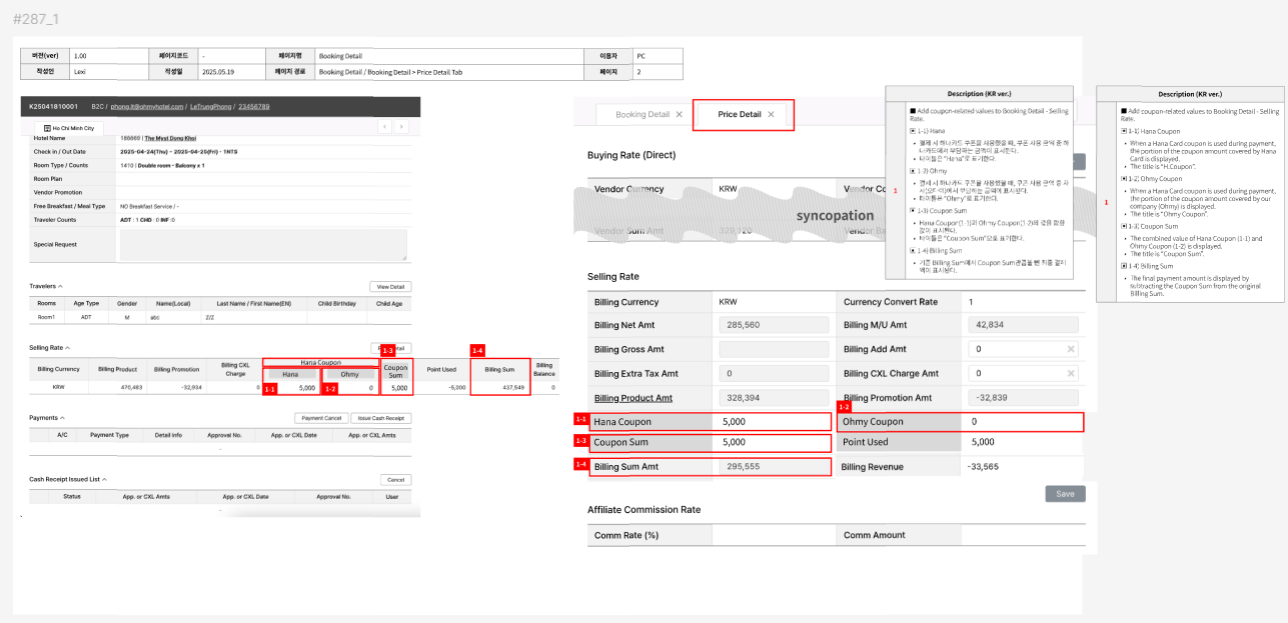Collapse the Travelers section

point(61,286)
